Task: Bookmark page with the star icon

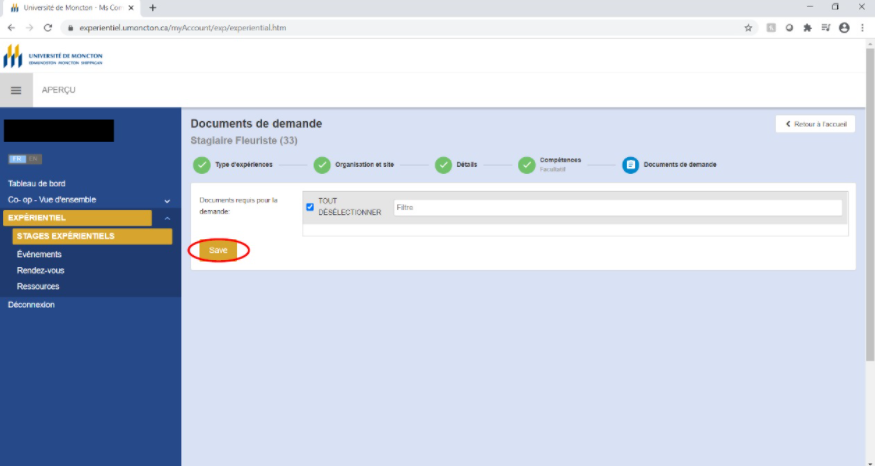Action: click(748, 28)
